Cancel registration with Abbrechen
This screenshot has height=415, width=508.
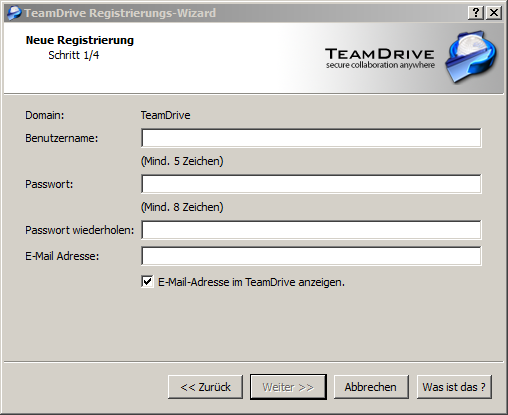[x=371, y=387]
